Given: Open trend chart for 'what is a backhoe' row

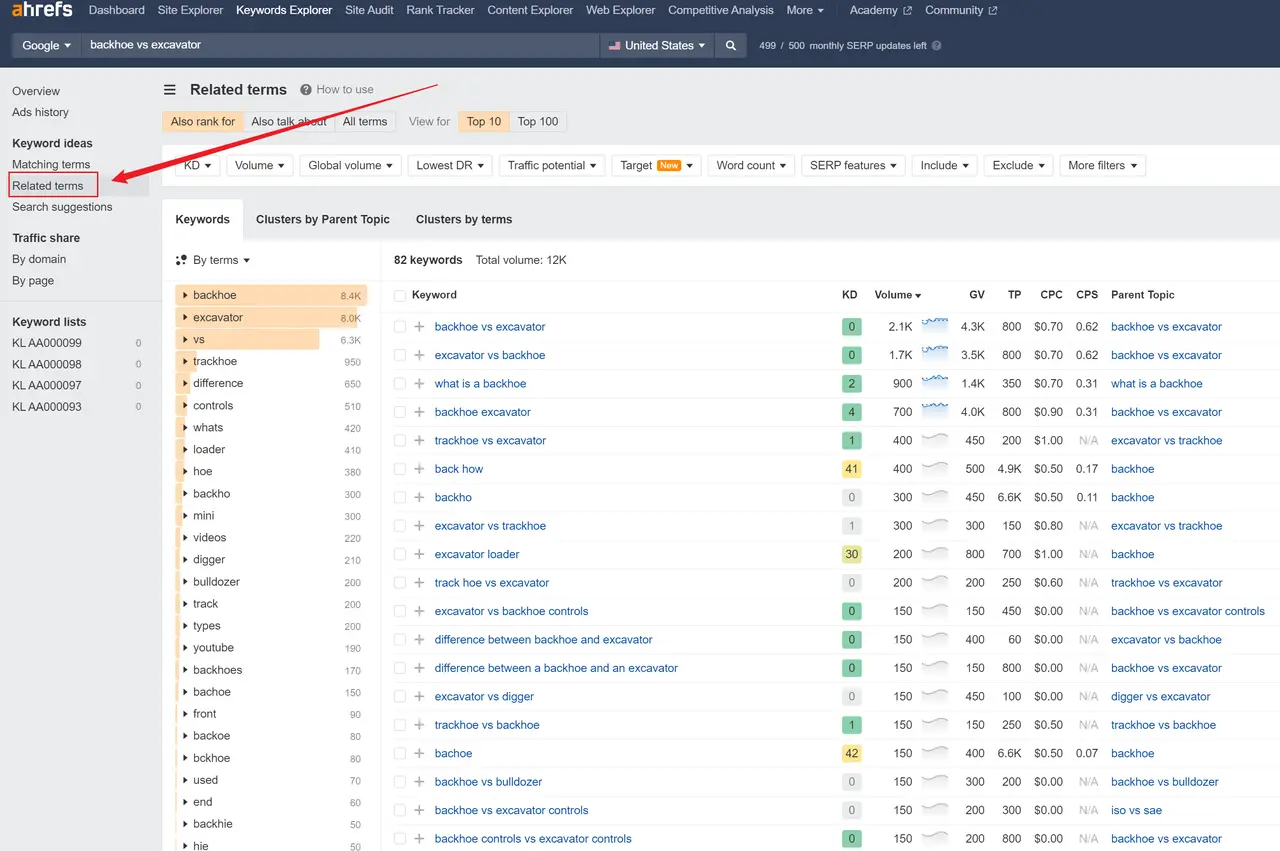Looking at the screenshot, I should point(935,382).
